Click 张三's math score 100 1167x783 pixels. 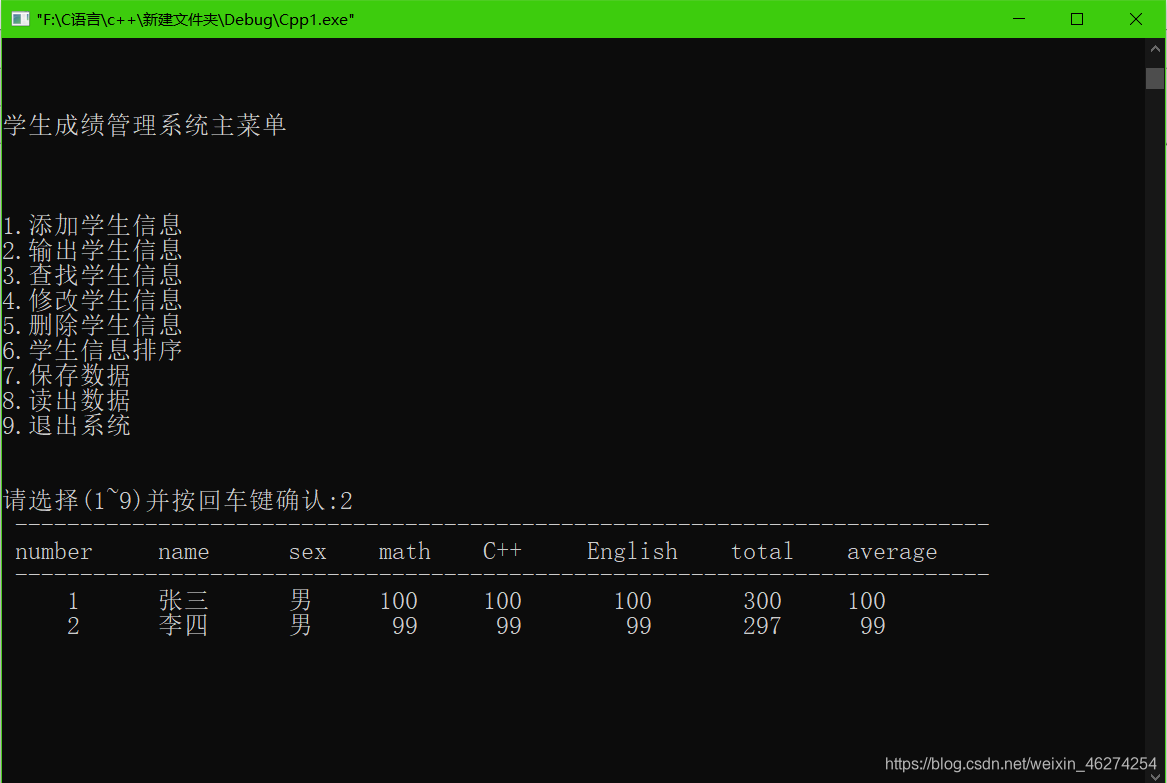(x=398, y=601)
